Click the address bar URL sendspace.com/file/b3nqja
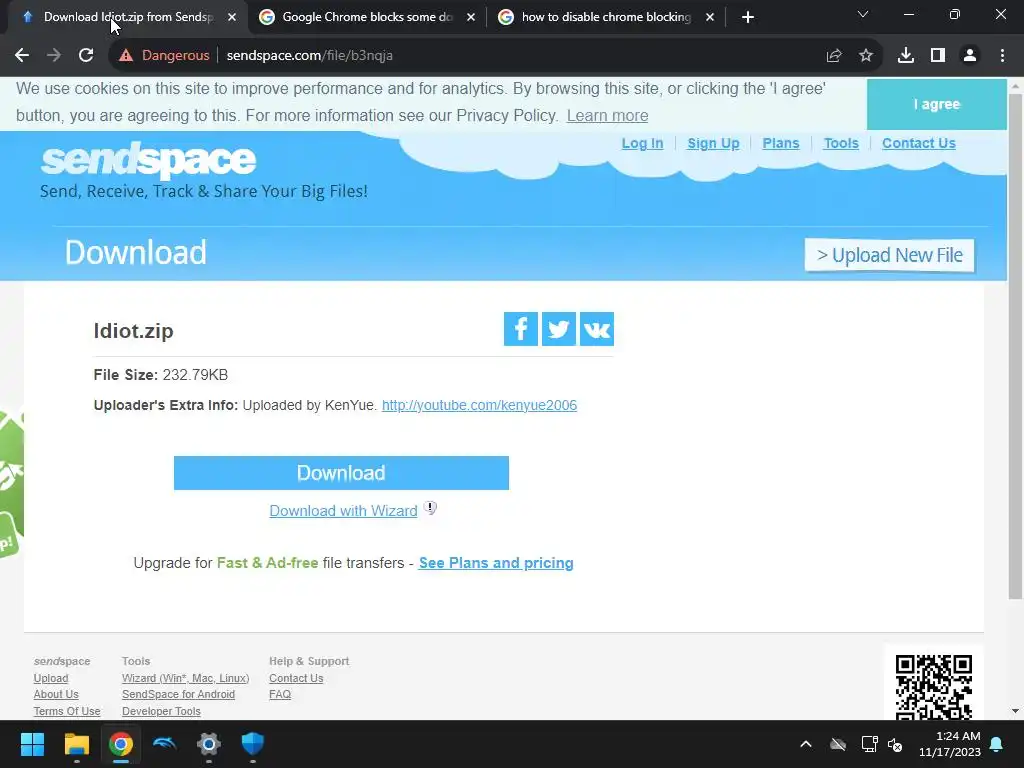1024x768 pixels. pyautogui.click(x=310, y=56)
